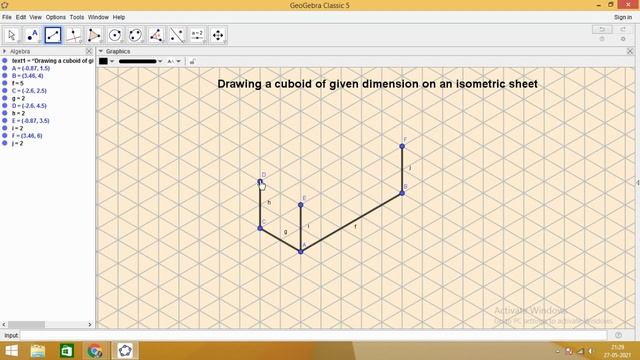The image size is (640, 360).
Task: Open Chrome from taskbar
Action: click(x=95, y=351)
